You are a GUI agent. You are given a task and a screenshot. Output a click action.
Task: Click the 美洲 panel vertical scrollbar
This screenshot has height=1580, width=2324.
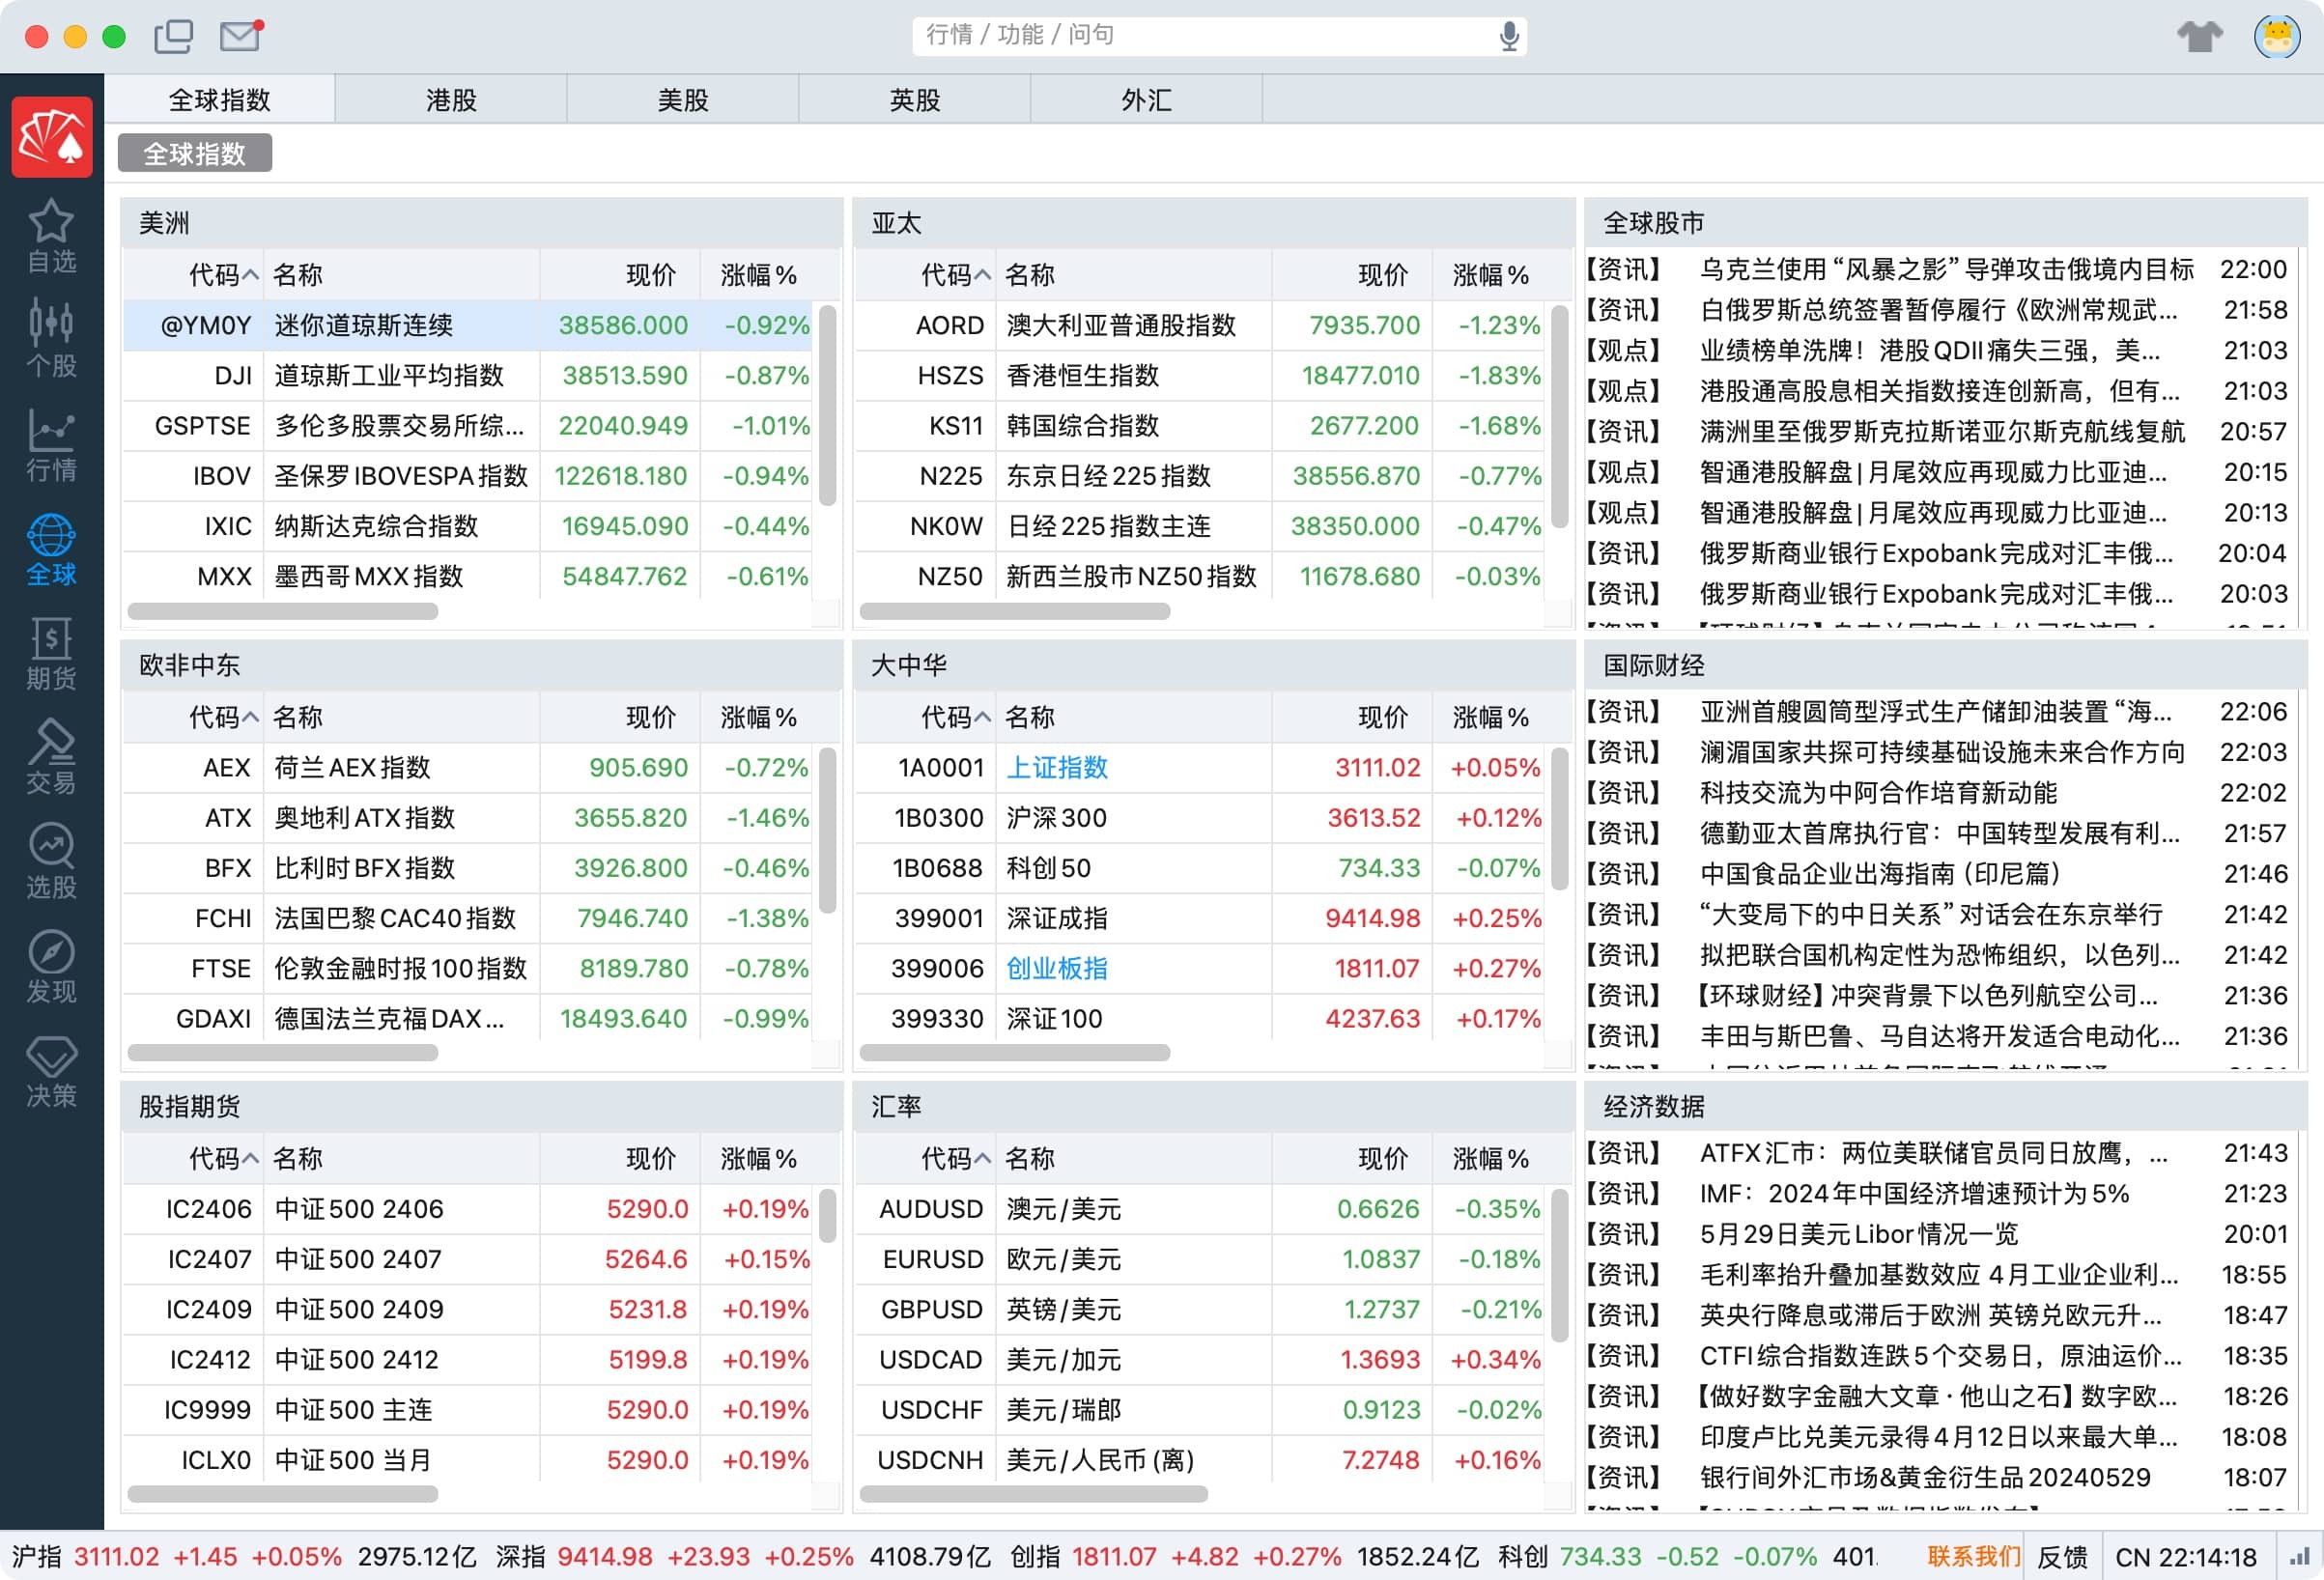[x=827, y=405]
